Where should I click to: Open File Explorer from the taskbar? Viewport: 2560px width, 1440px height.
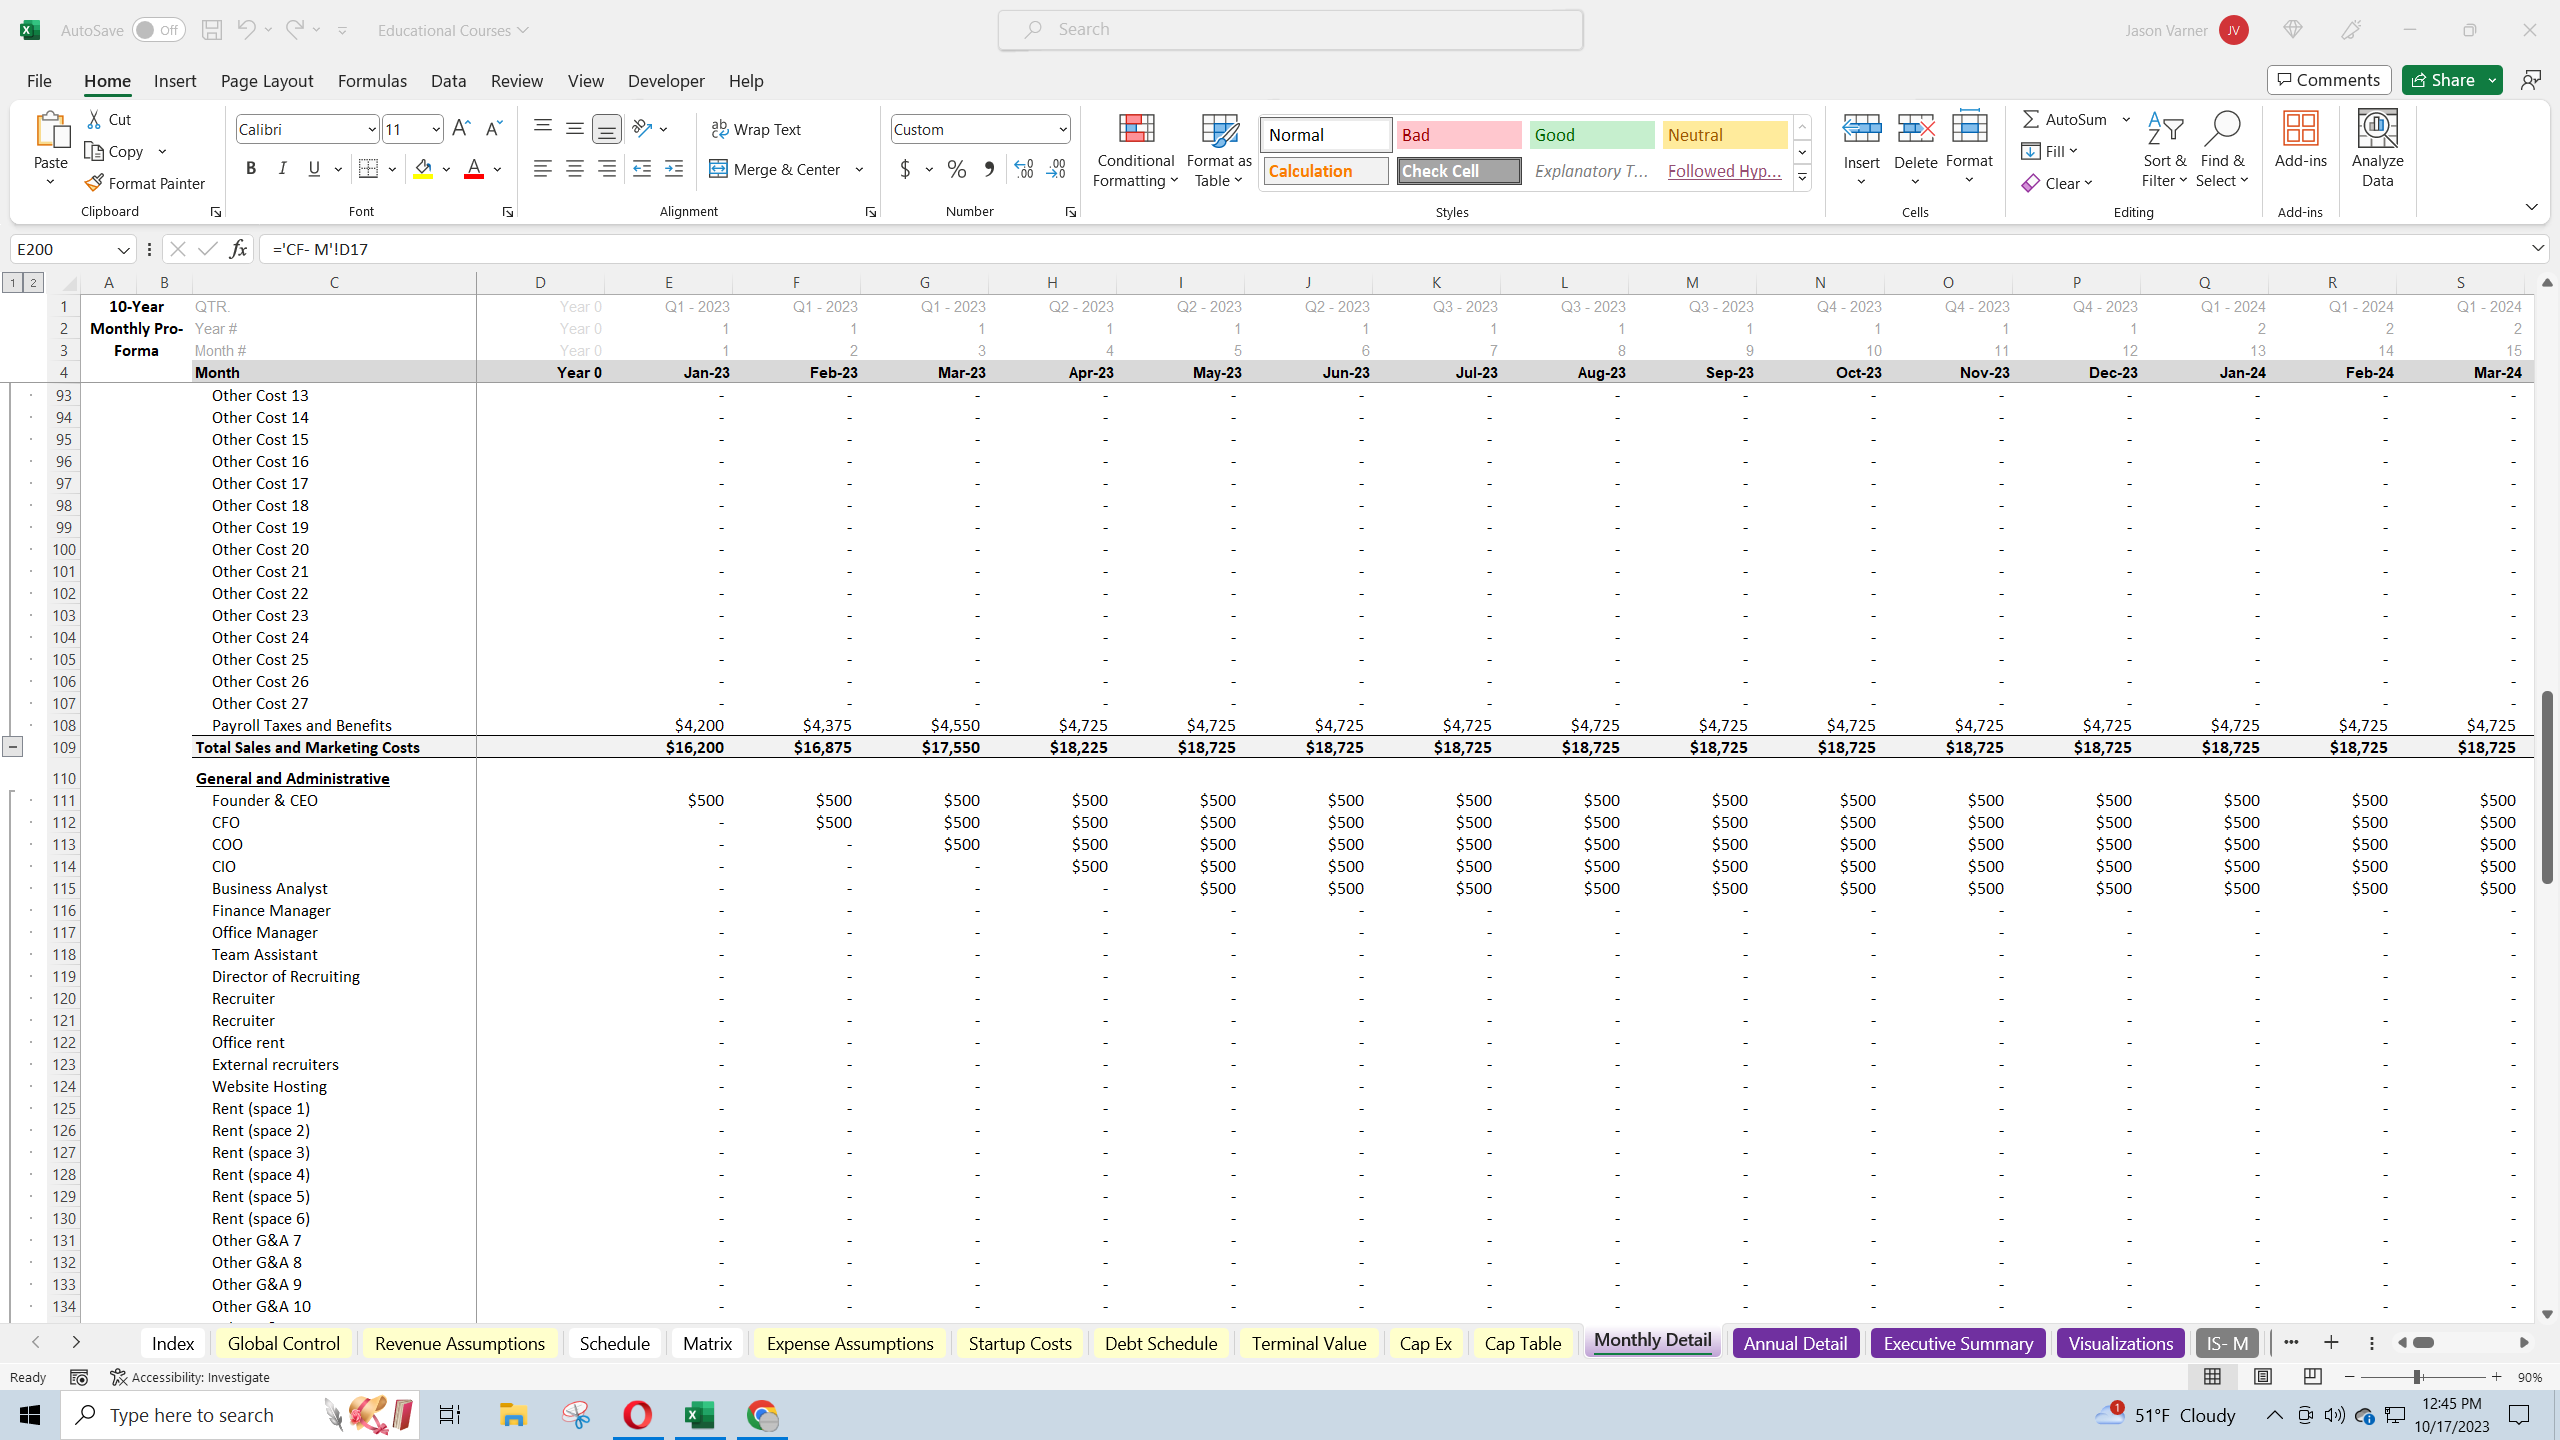[x=513, y=1415]
